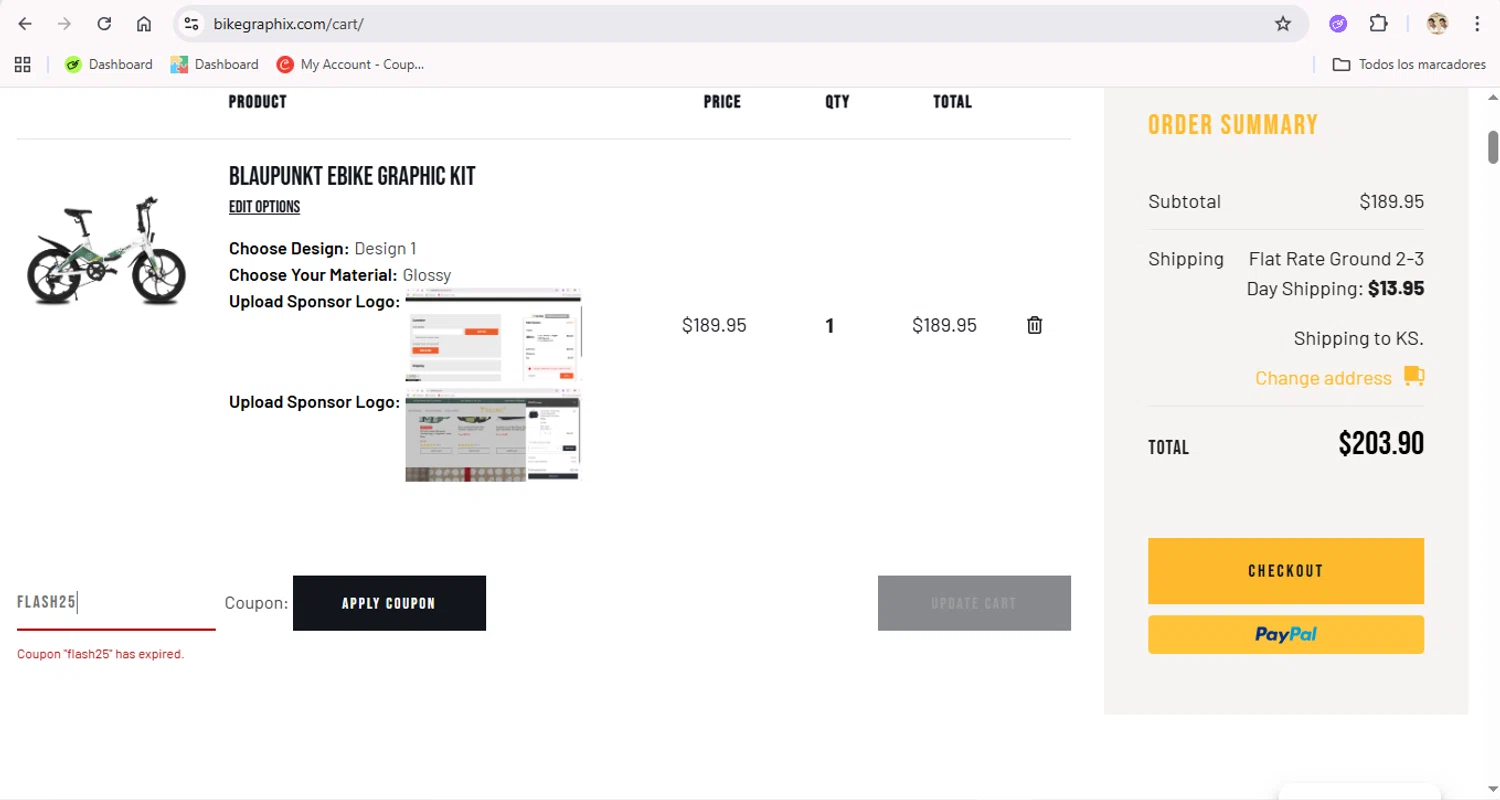The image size is (1500, 800).
Task: Click the coupon expired error message
Action: [x=100, y=654]
